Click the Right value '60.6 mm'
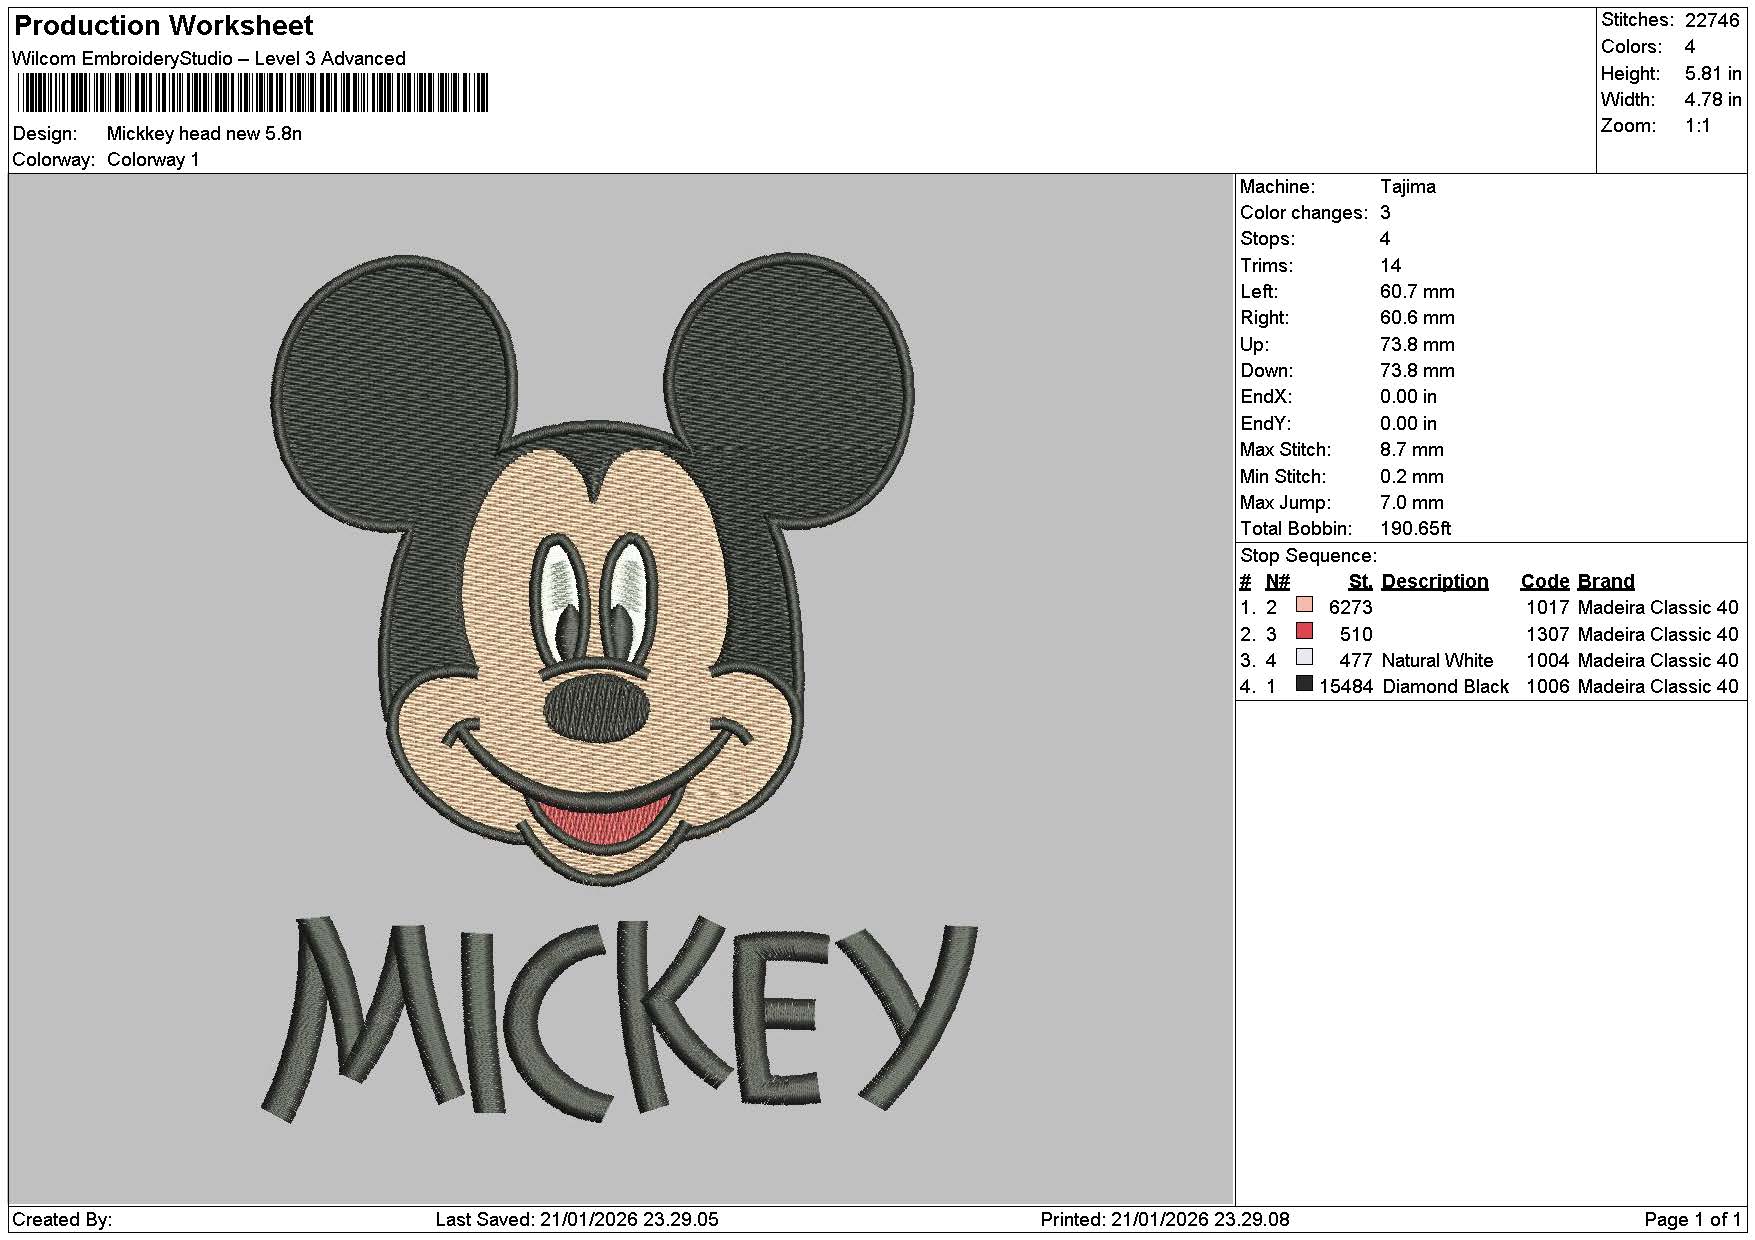The image size is (1755, 1240). [1417, 317]
